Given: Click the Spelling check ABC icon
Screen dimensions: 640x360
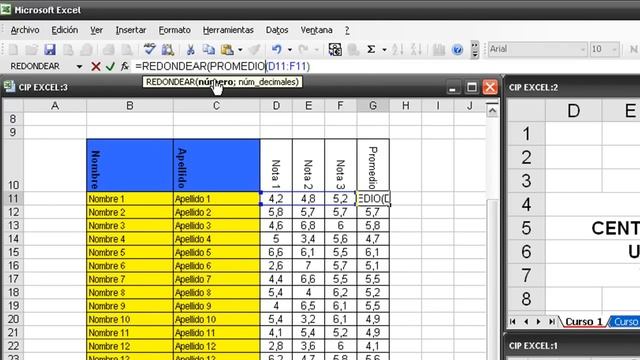Looking at the screenshot, I should click(149, 50).
